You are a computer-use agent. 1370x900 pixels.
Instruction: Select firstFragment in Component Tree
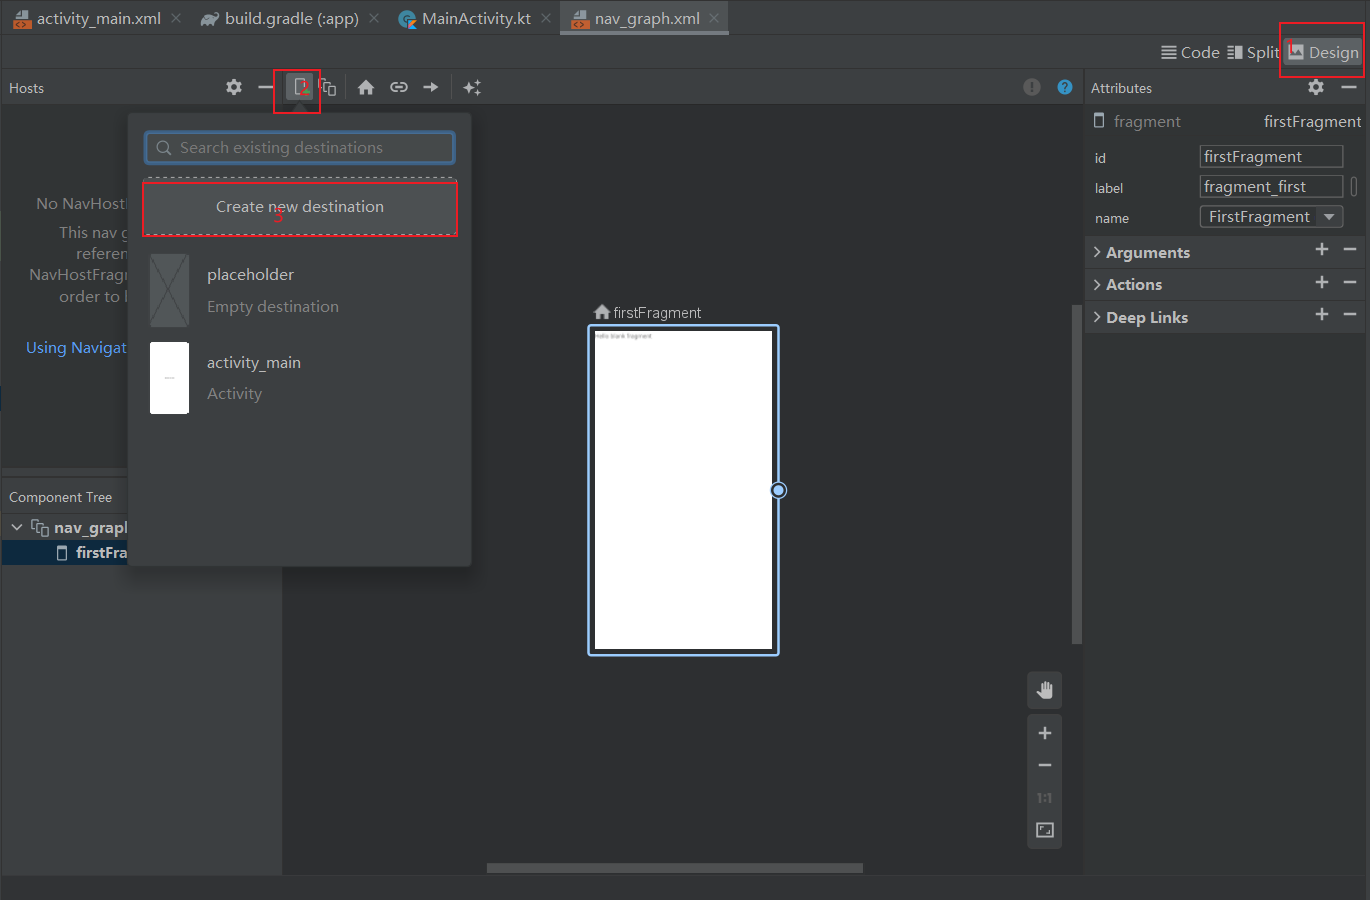click(x=65, y=552)
